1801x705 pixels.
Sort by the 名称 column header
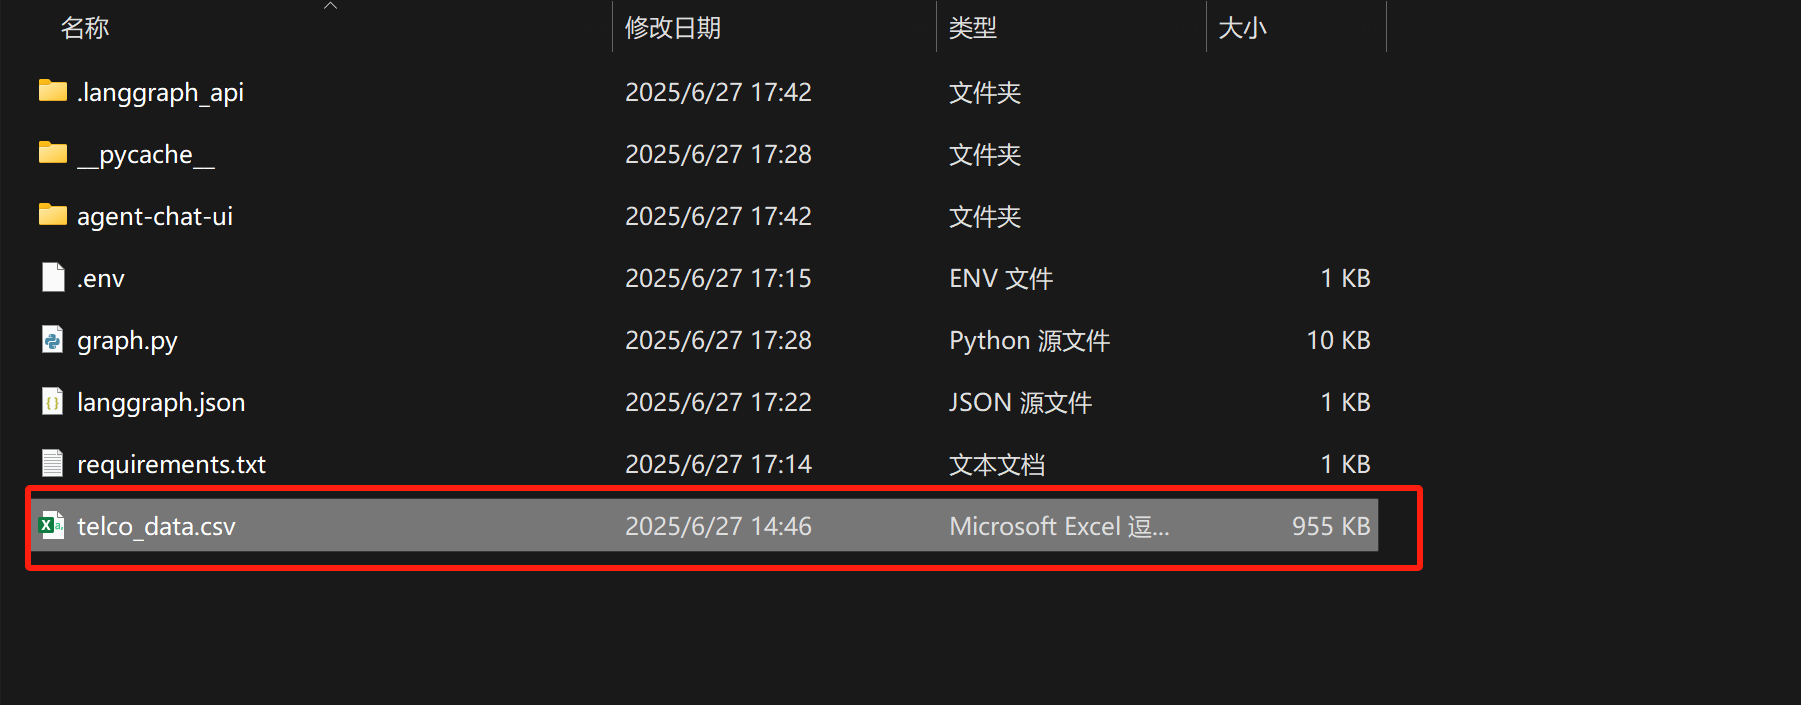tap(85, 28)
